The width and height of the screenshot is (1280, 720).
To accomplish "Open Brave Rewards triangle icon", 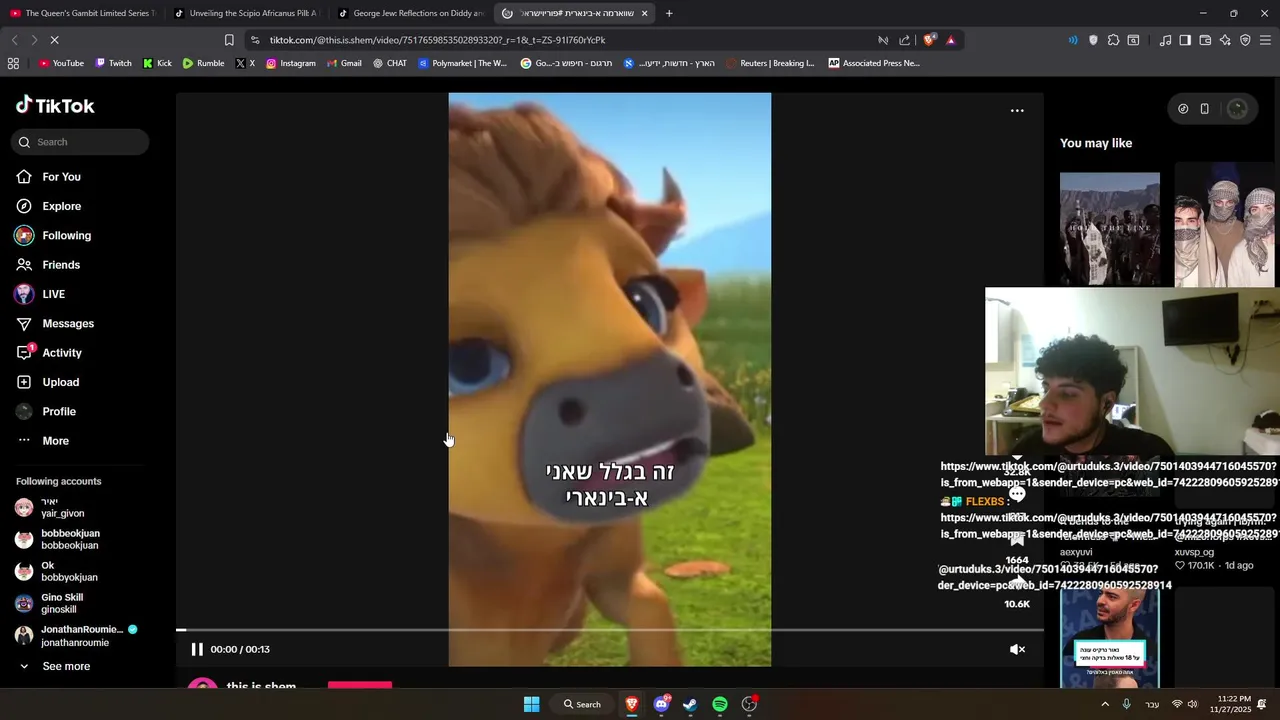I will 950,40.
